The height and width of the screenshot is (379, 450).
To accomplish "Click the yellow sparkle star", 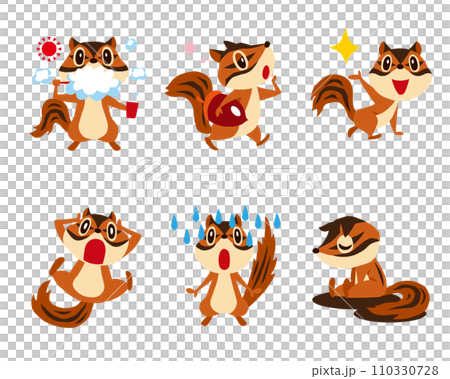I will [x=345, y=46].
